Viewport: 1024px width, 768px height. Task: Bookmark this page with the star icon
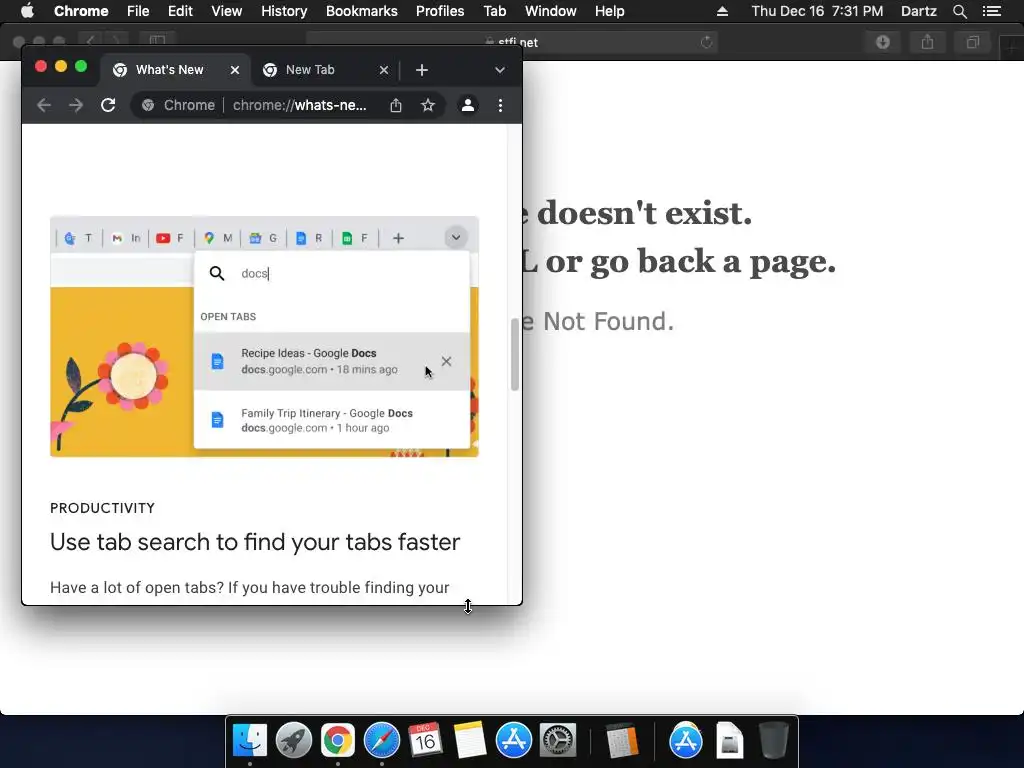(428, 105)
